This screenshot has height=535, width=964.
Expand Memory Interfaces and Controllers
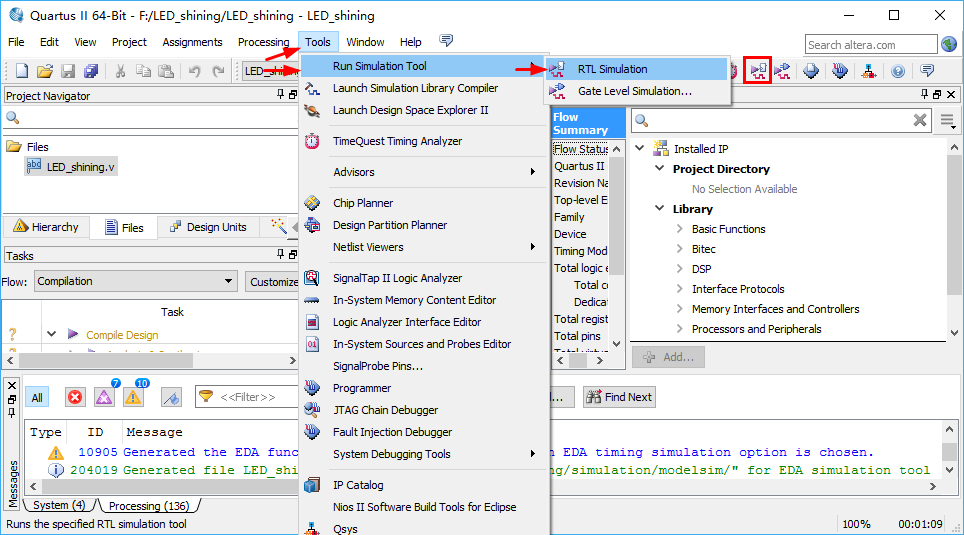coord(679,309)
